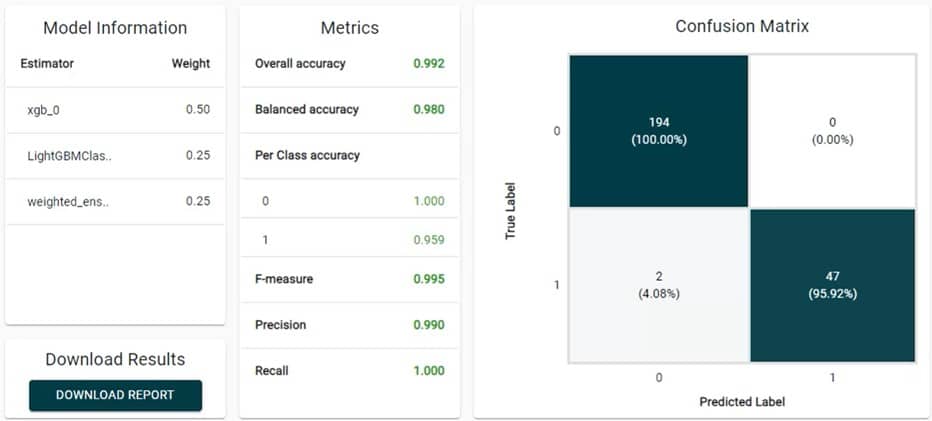Click the Confusion Matrix title
The image size is (932, 421).
(x=742, y=26)
